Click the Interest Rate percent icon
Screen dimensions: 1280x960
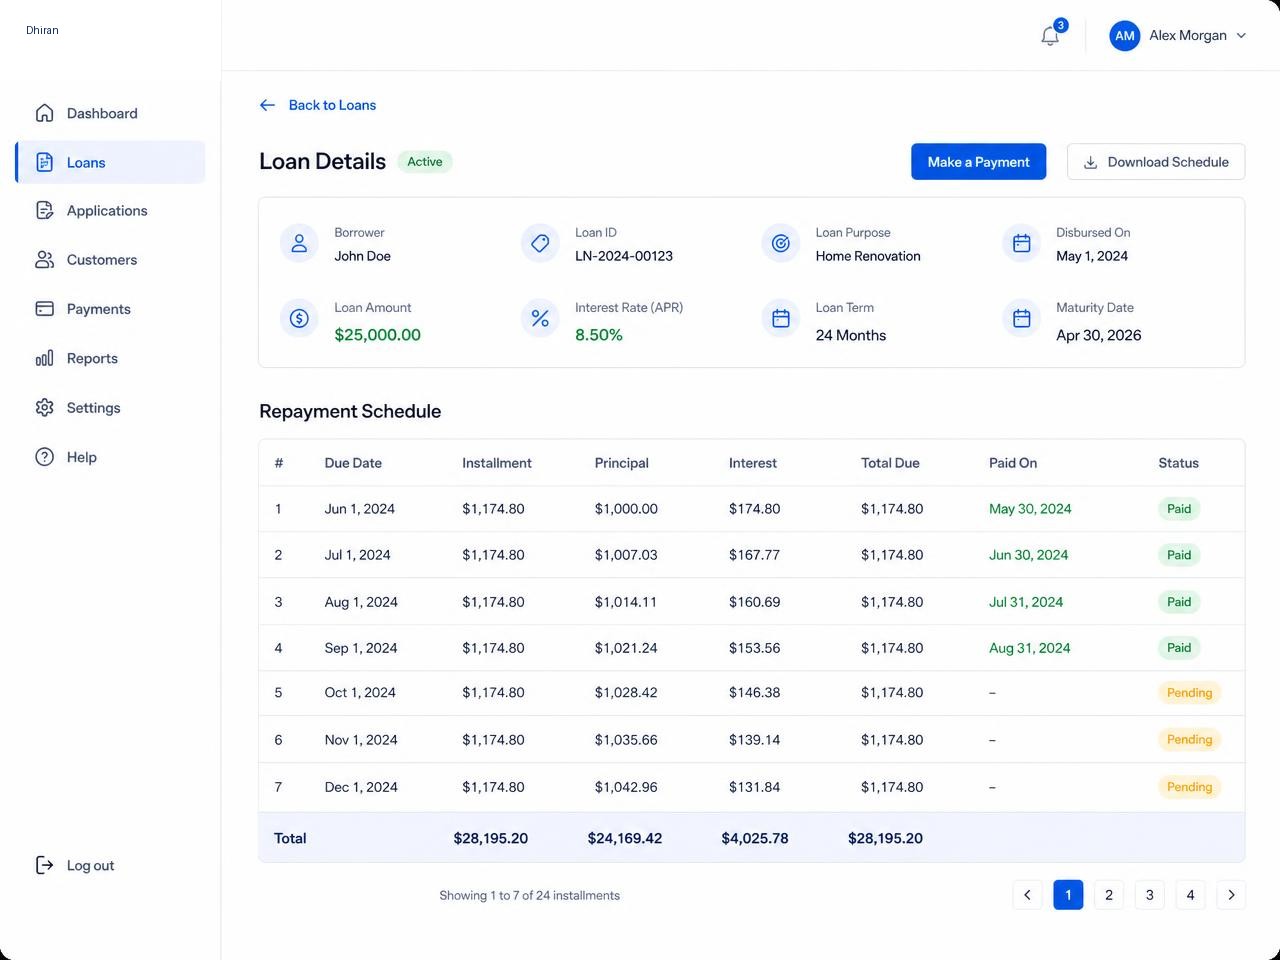[540, 318]
